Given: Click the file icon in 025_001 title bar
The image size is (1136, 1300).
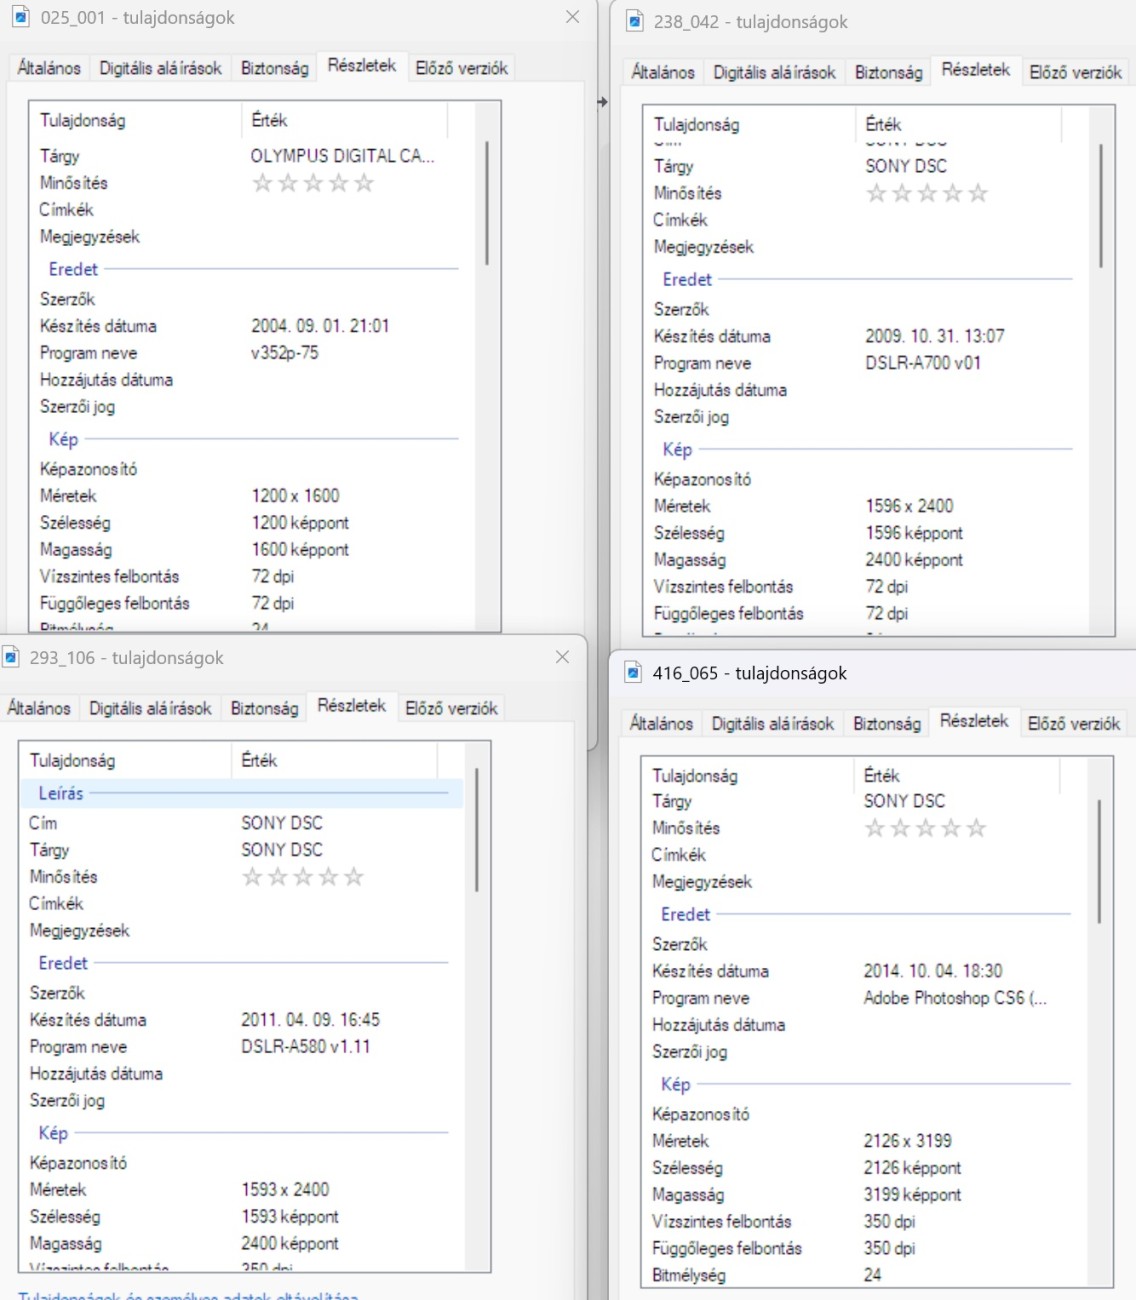Looking at the screenshot, I should click(x=20, y=17).
